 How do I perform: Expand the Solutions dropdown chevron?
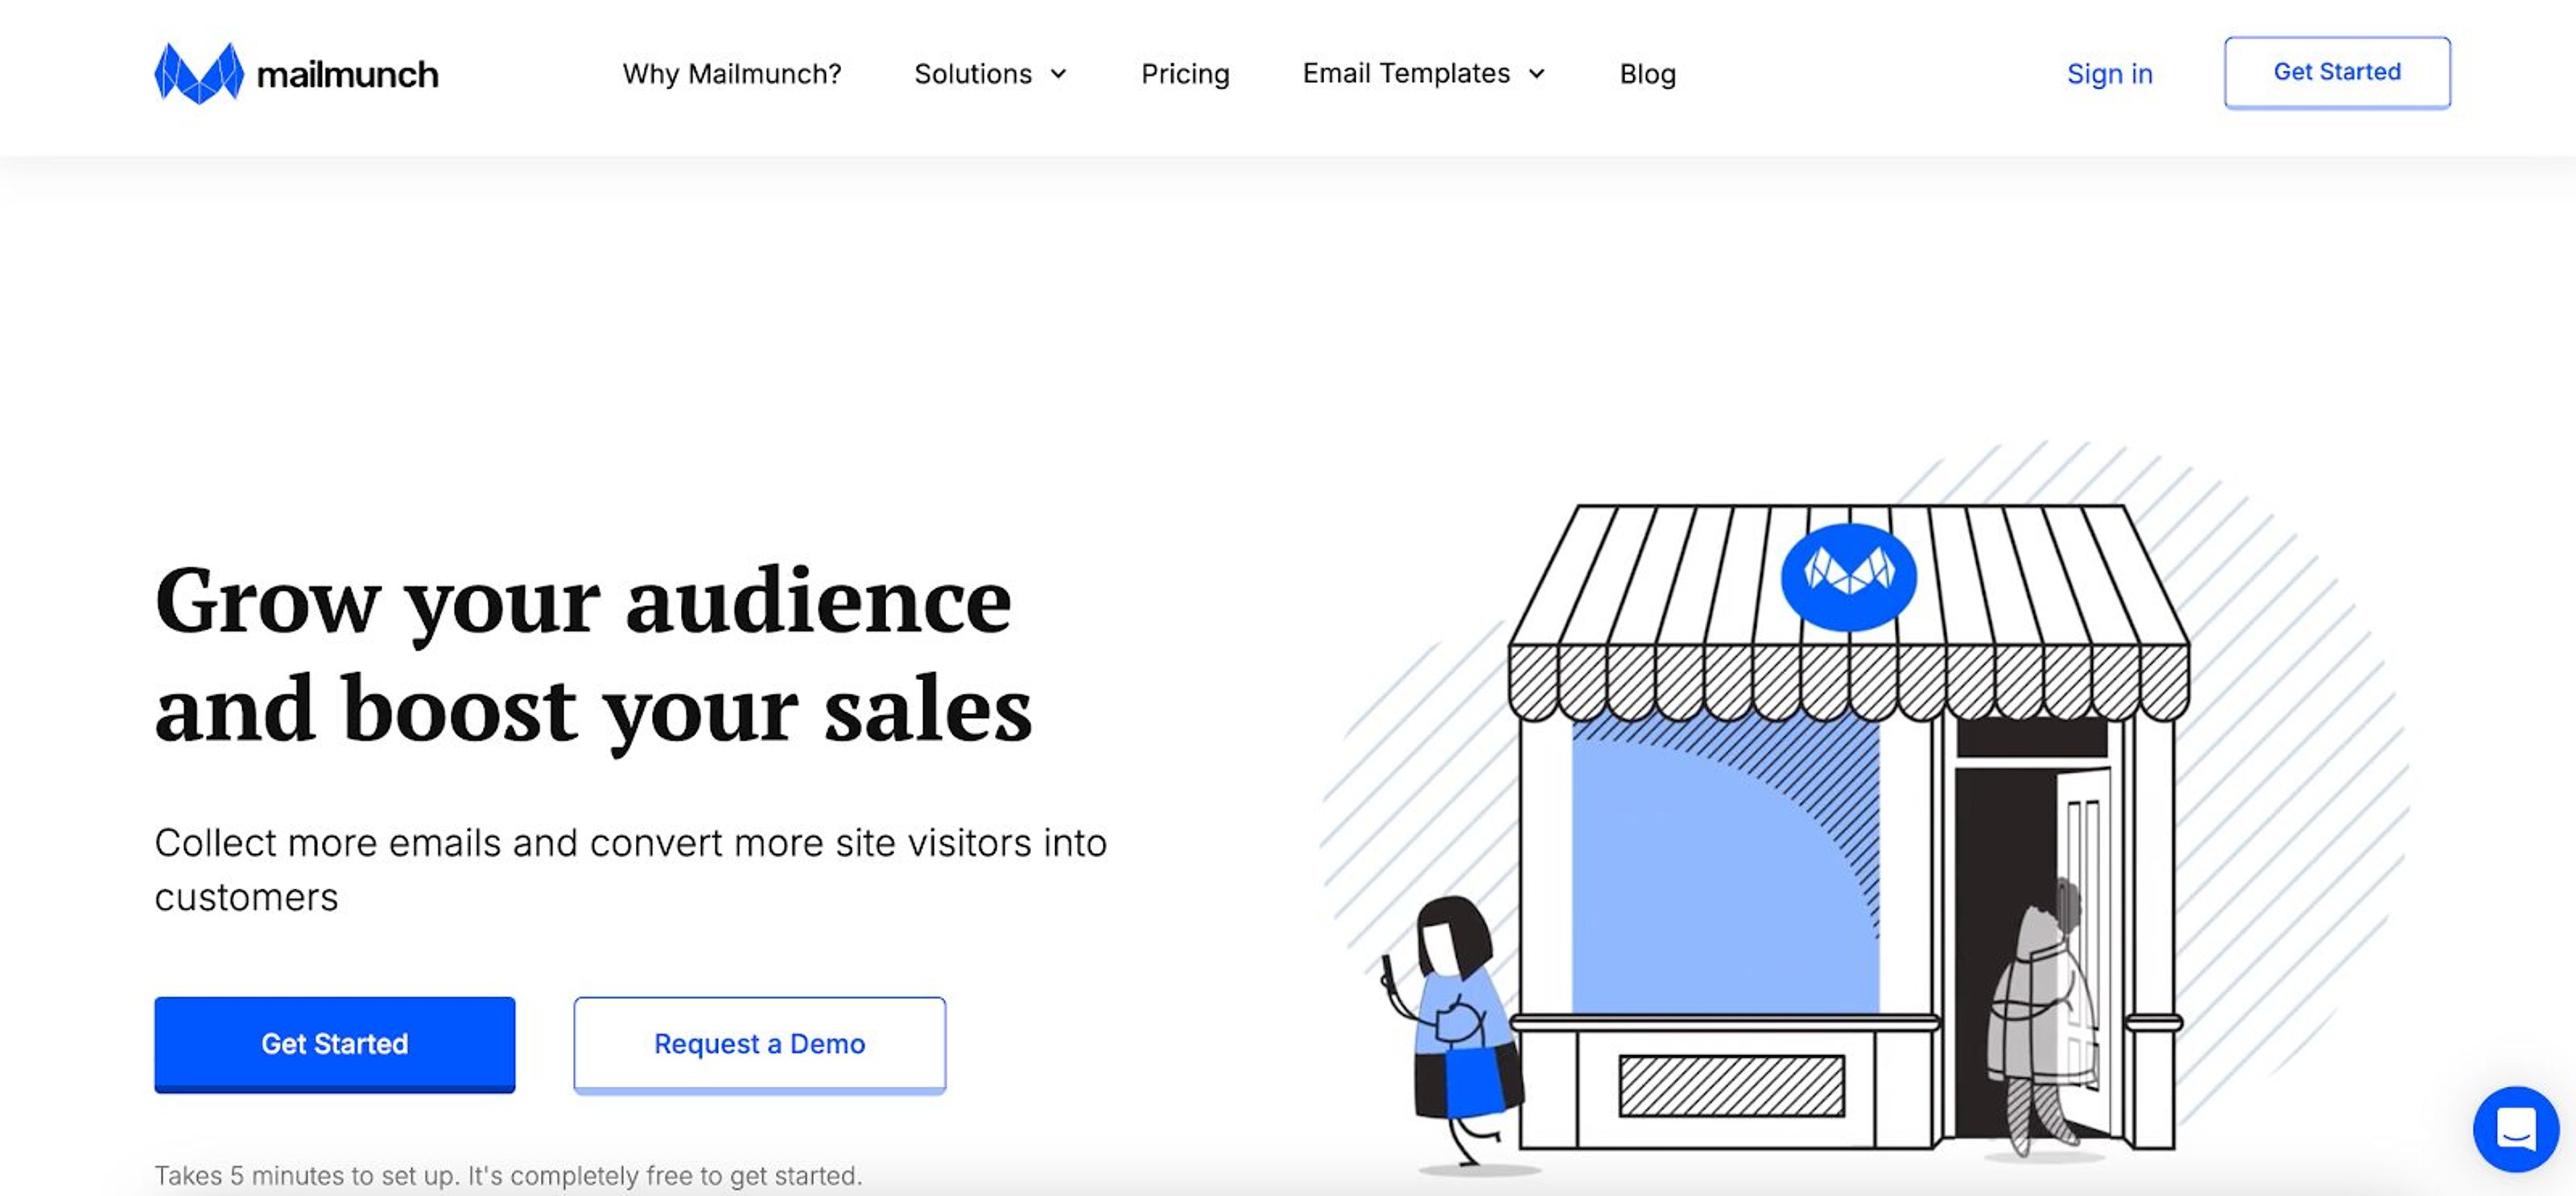(x=1058, y=74)
